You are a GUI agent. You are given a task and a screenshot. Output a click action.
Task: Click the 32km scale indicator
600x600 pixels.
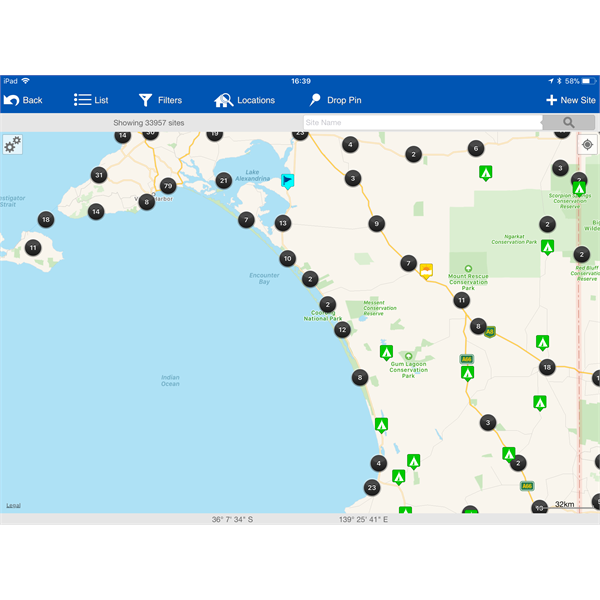click(564, 504)
